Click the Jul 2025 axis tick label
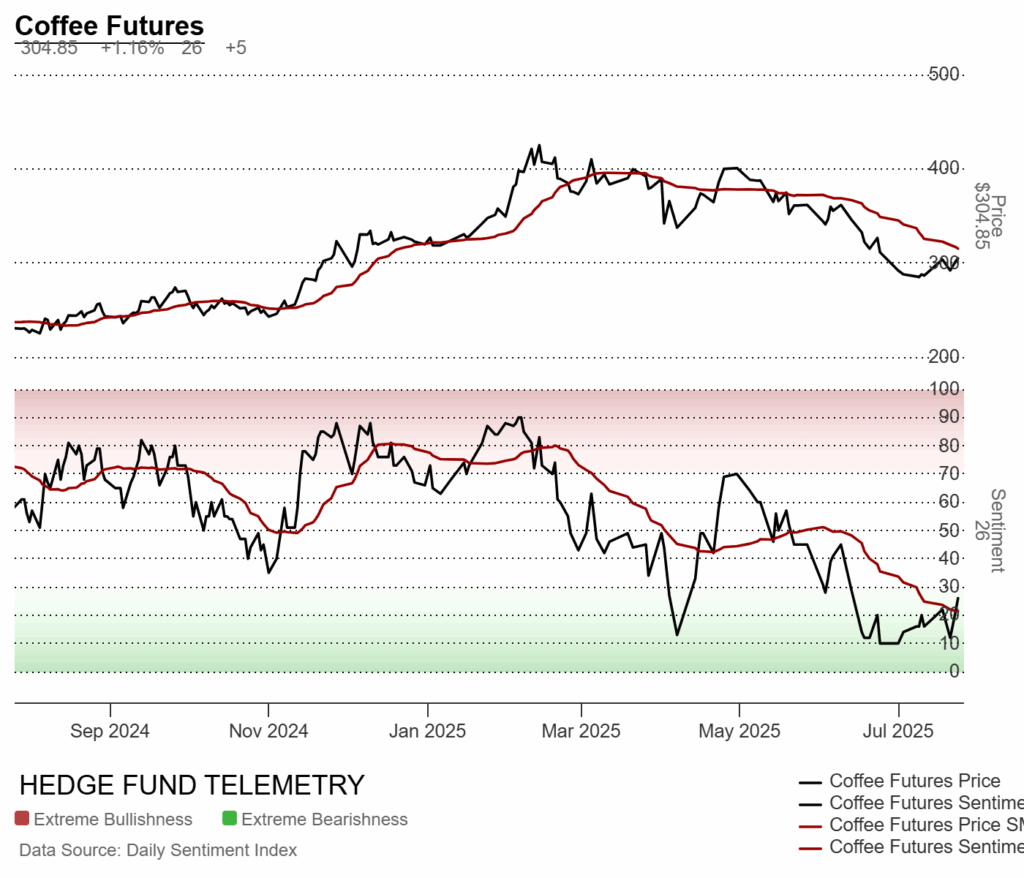1024x878 pixels. tap(898, 730)
